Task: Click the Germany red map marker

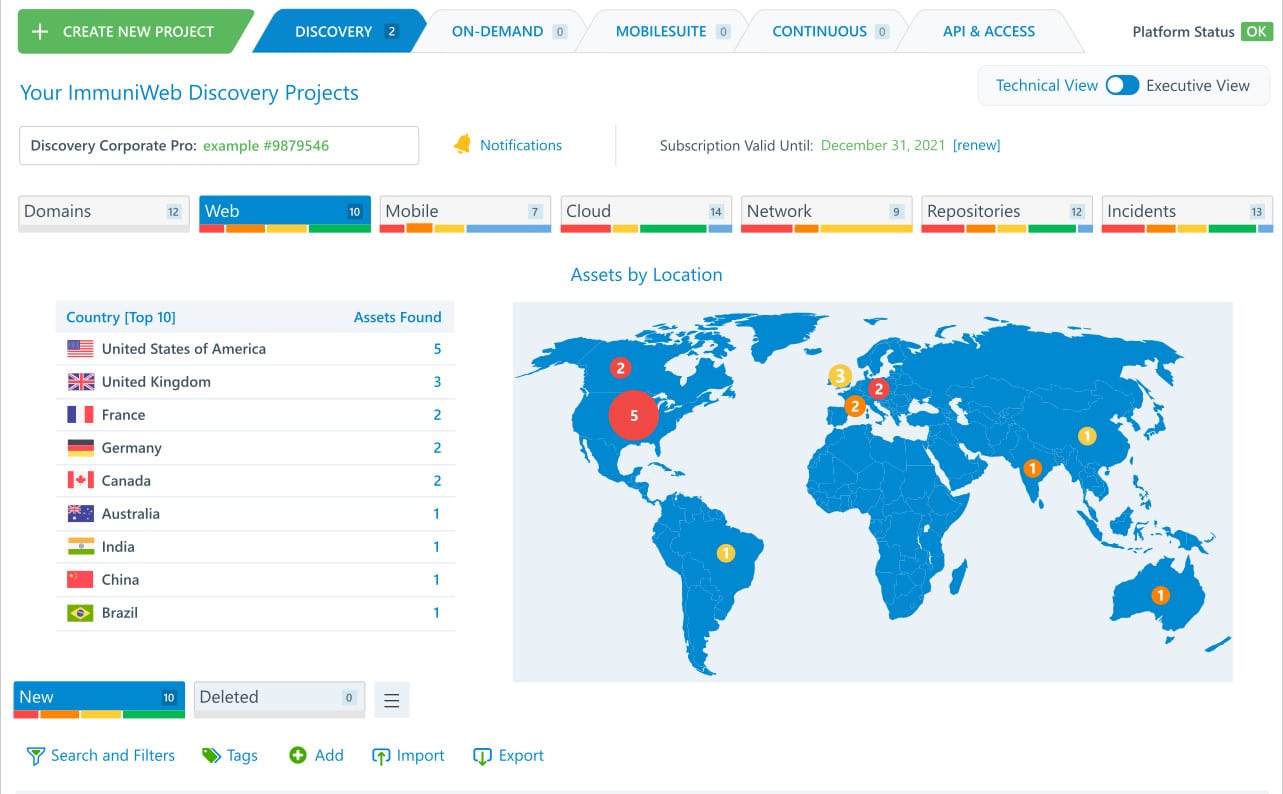Action: (x=879, y=388)
